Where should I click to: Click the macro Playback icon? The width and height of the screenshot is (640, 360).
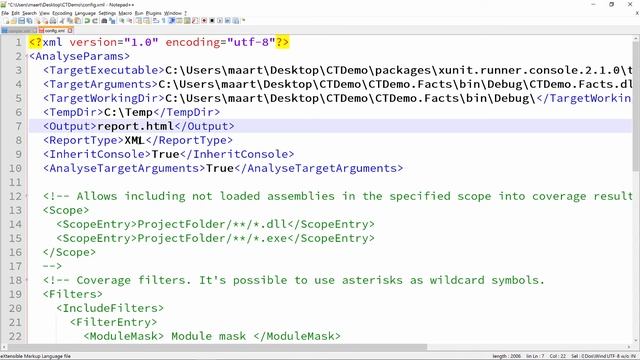pyautogui.click(x=220, y=20)
